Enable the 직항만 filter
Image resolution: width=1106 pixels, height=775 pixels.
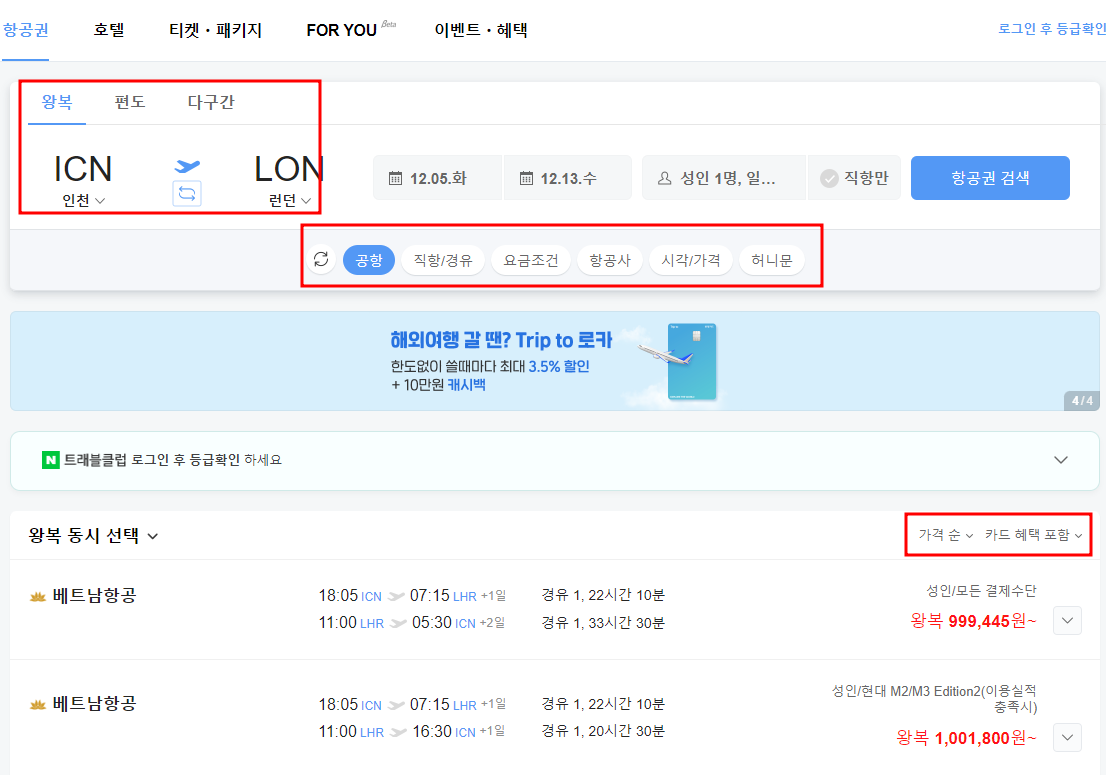pos(854,177)
